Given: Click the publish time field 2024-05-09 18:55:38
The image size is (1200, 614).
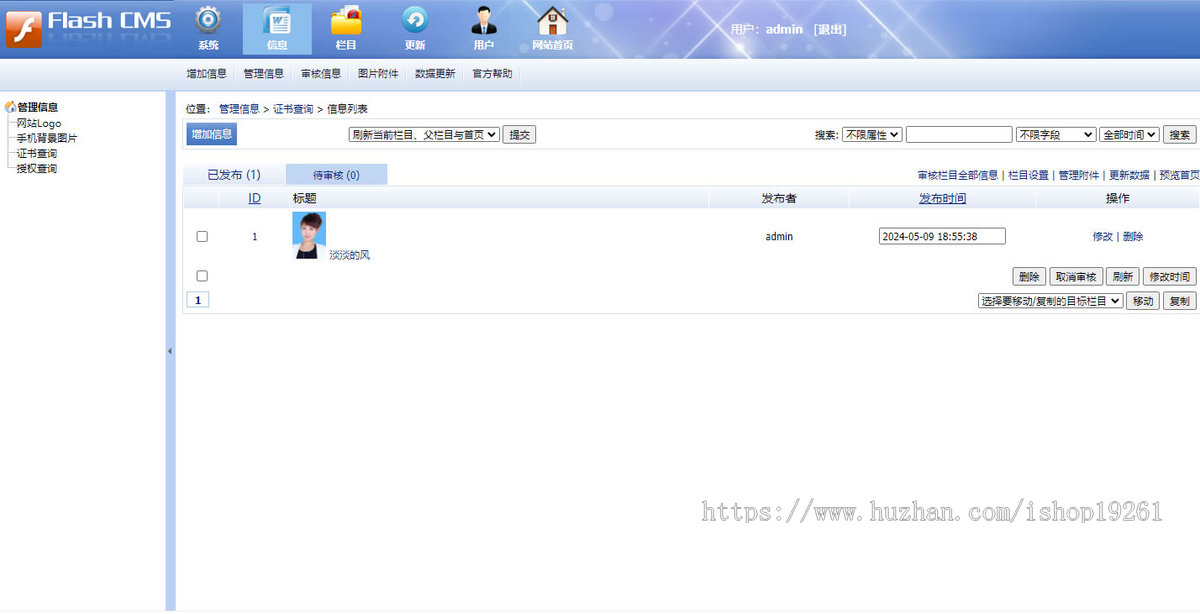Looking at the screenshot, I should [x=942, y=237].
